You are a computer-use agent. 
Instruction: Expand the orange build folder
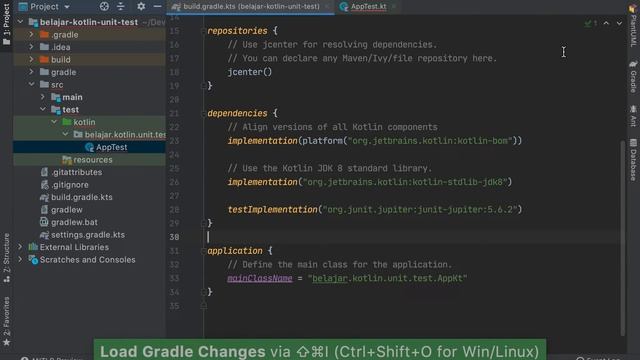pyautogui.click(x=31, y=60)
